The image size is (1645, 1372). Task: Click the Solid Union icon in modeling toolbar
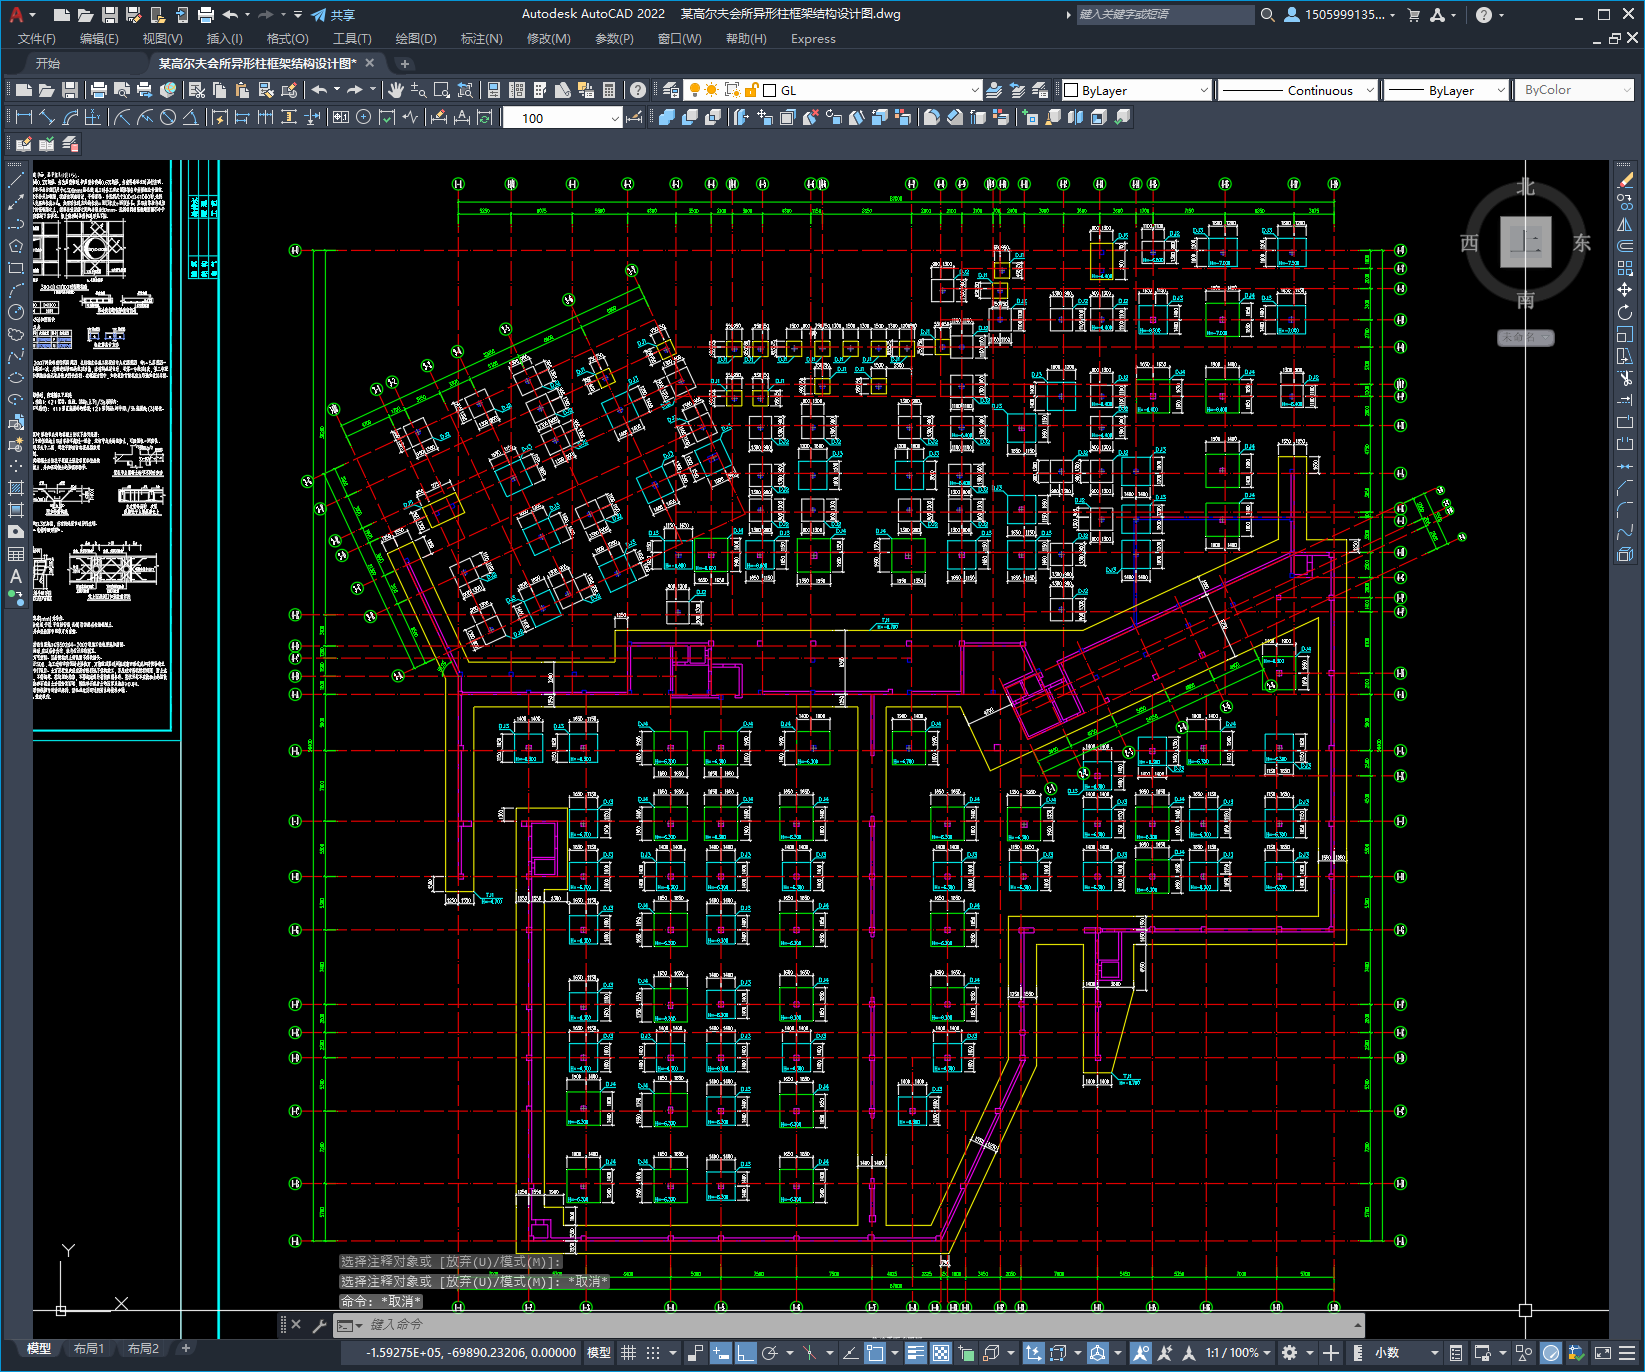click(667, 117)
